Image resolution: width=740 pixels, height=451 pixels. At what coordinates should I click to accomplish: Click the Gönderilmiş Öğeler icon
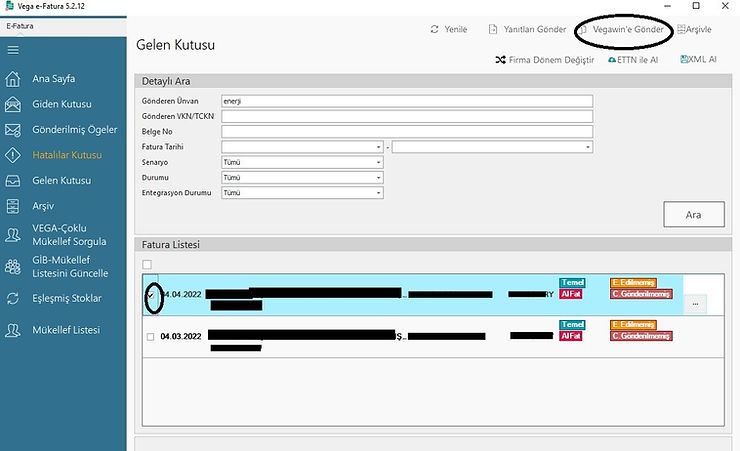click(x=13, y=130)
